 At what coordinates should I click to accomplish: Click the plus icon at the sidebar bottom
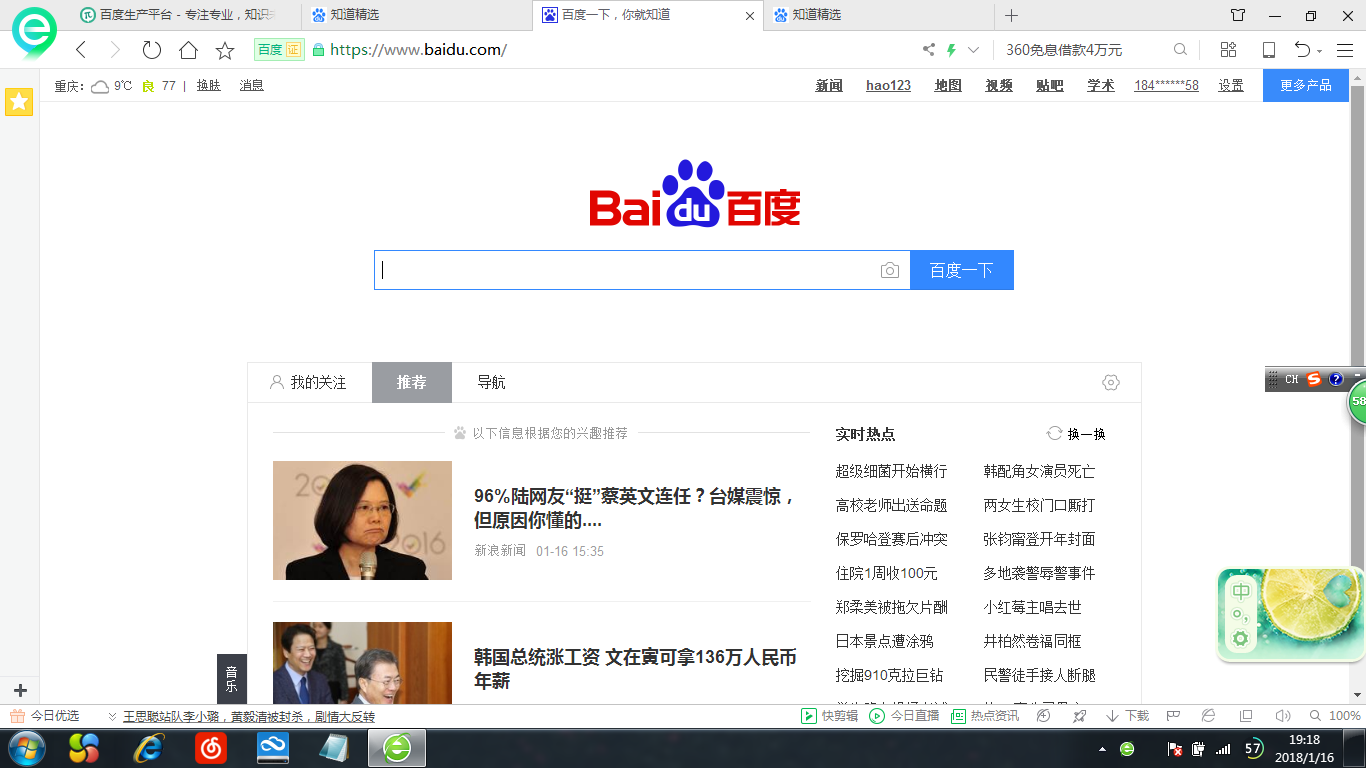tap(20, 690)
